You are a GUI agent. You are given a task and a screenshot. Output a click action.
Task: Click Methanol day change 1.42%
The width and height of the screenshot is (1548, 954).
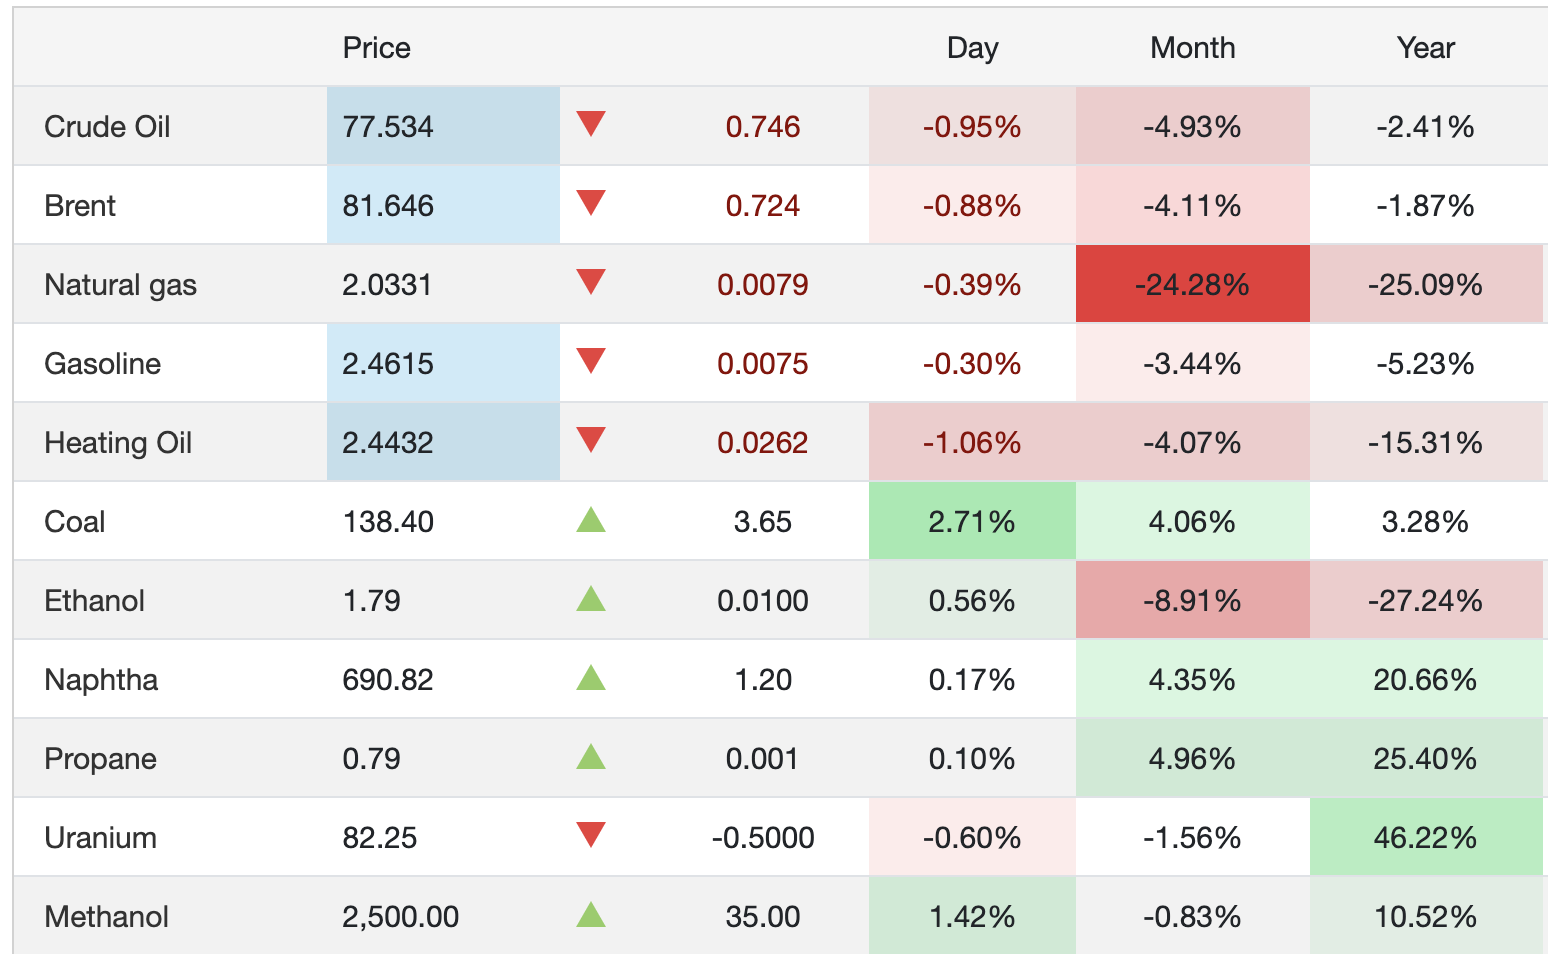(x=972, y=917)
